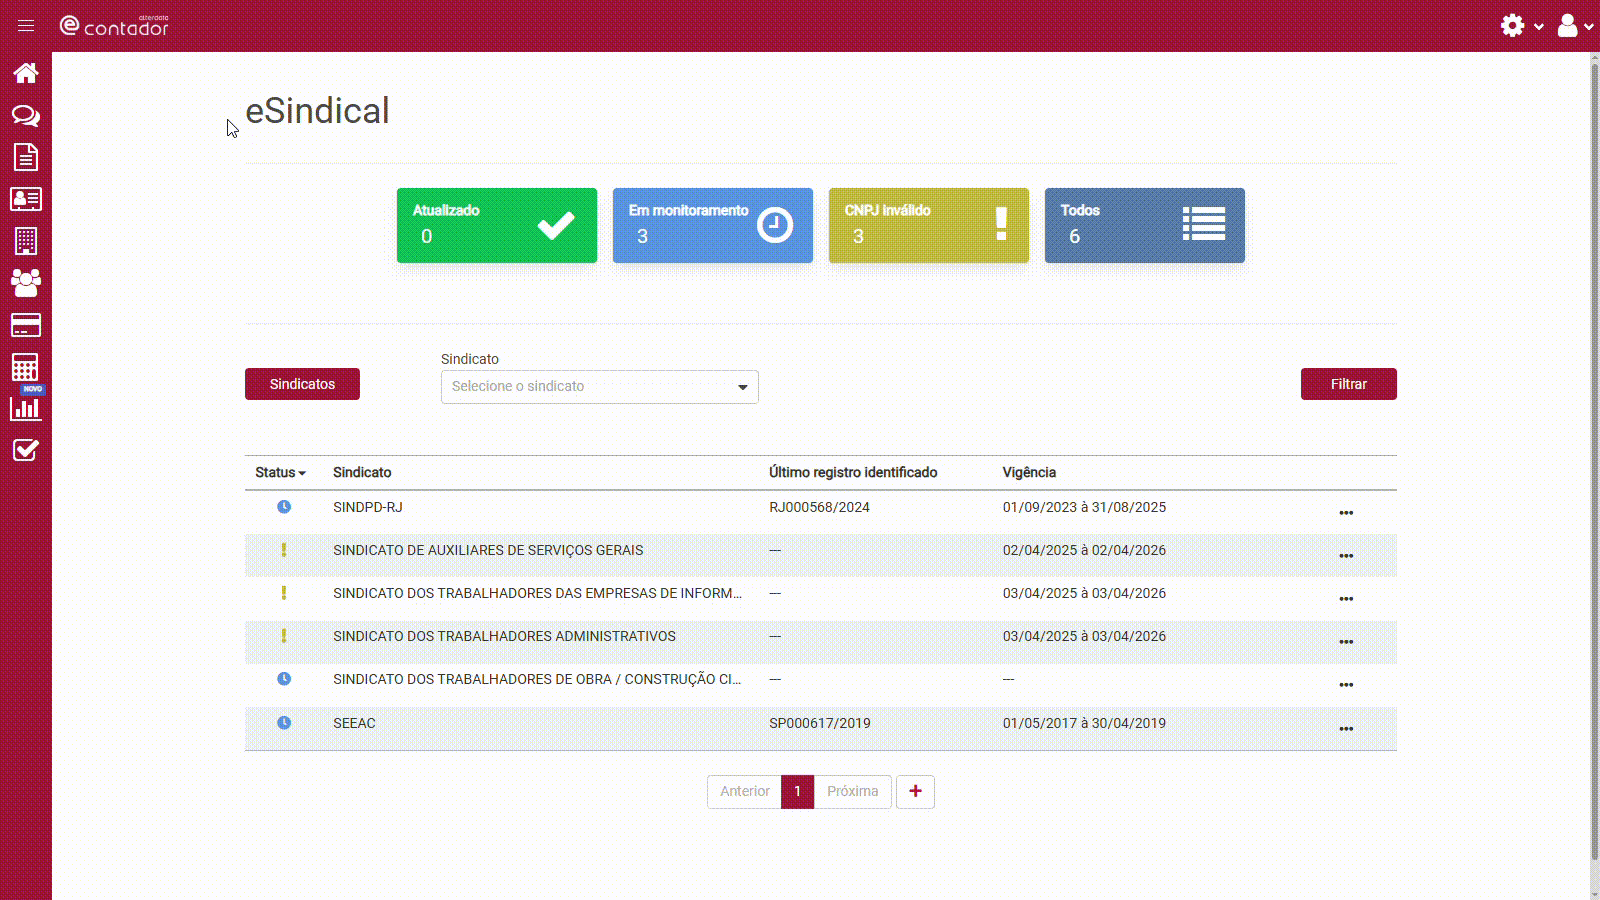Select the CNPJ inválido status card
This screenshot has height=900, width=1600.
tap(928, 225)
